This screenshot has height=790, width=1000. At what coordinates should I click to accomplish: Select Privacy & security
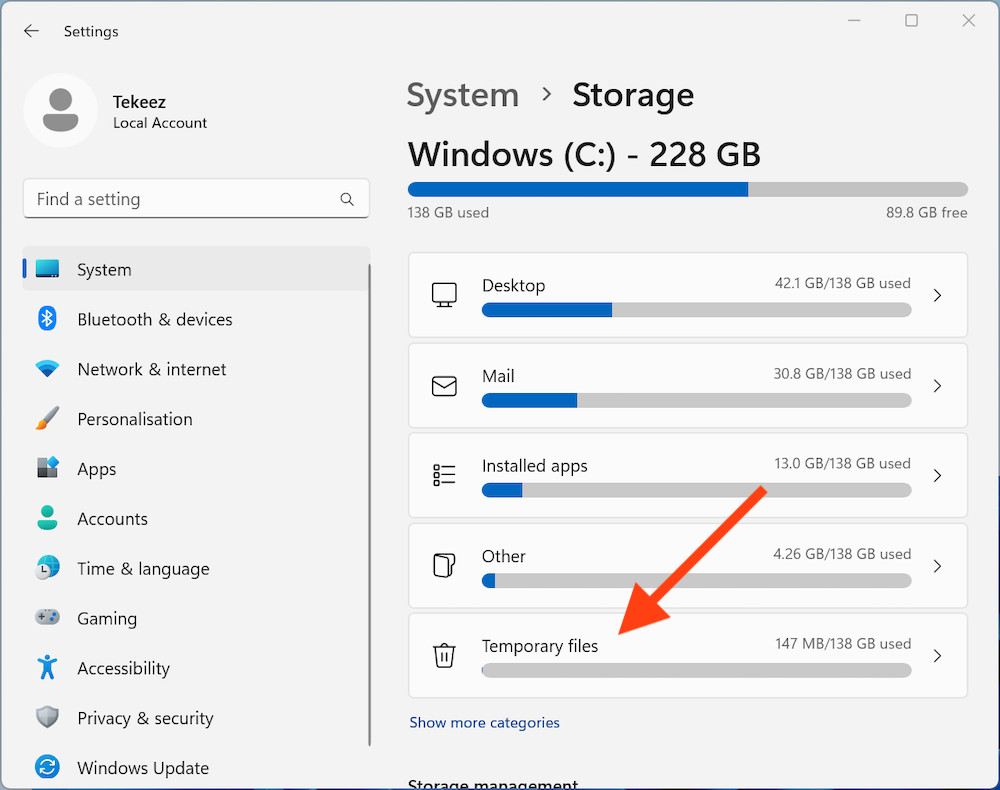[x=196, y=717]
